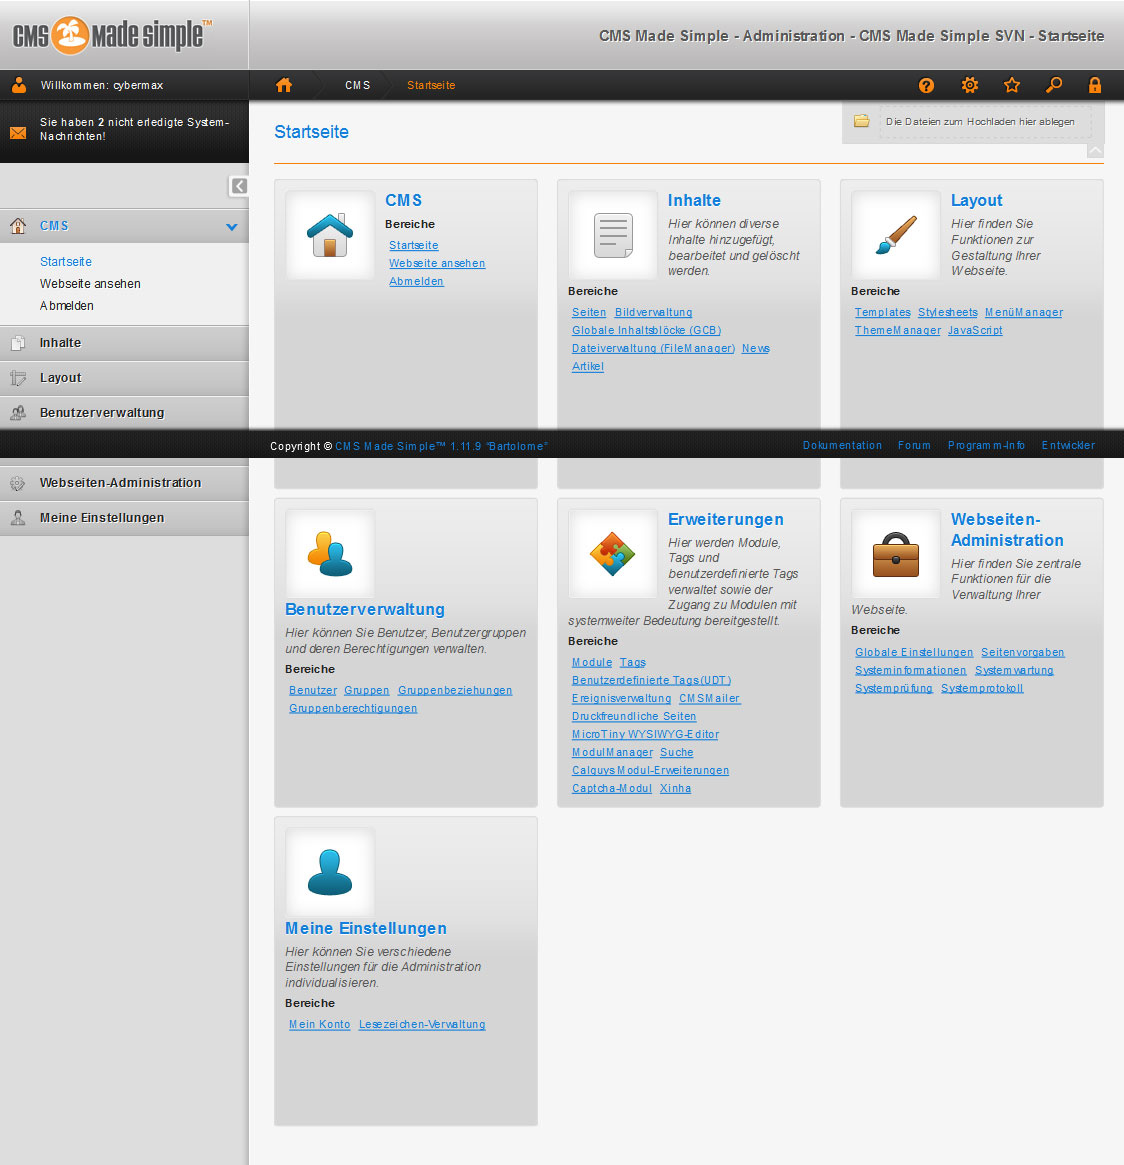Click the file upload dropzone area
The image size is (1124, 1165).
click(985, 121)
